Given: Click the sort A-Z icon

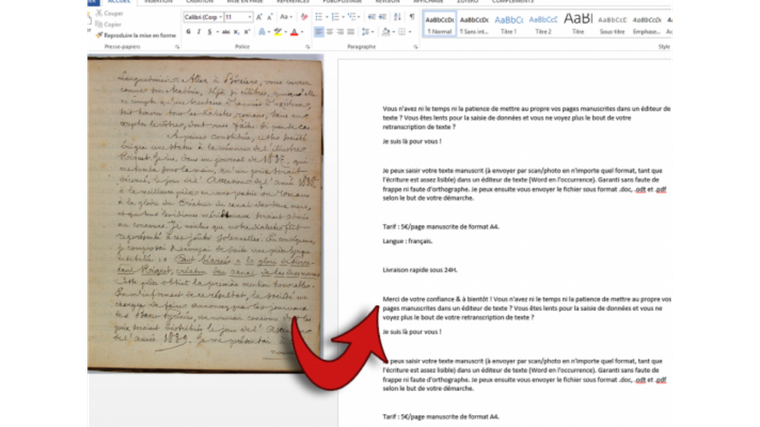Looking at the screenshot, I should pos(396,17).
